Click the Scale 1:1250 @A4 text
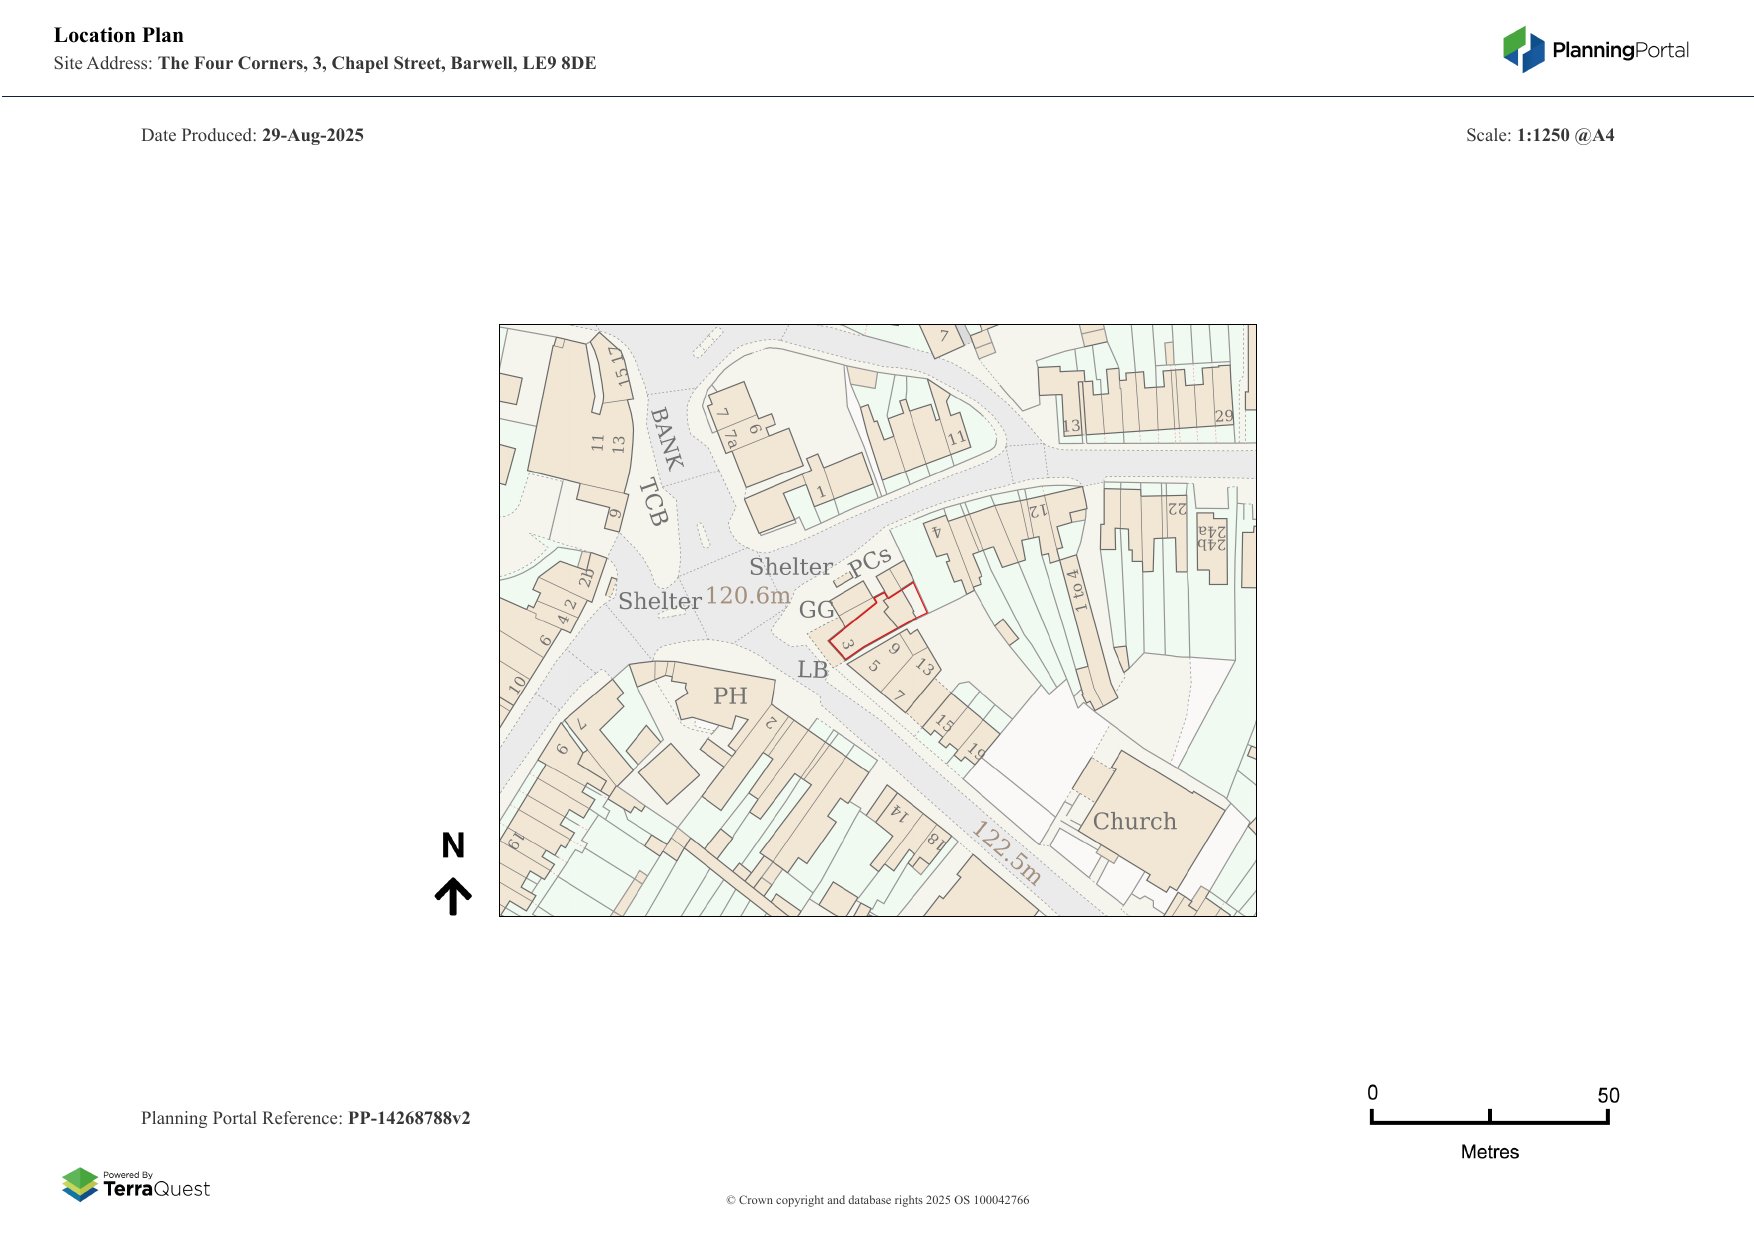Image resolution: width=1754 pixels, height=1241 pixels. [1539, 135]
